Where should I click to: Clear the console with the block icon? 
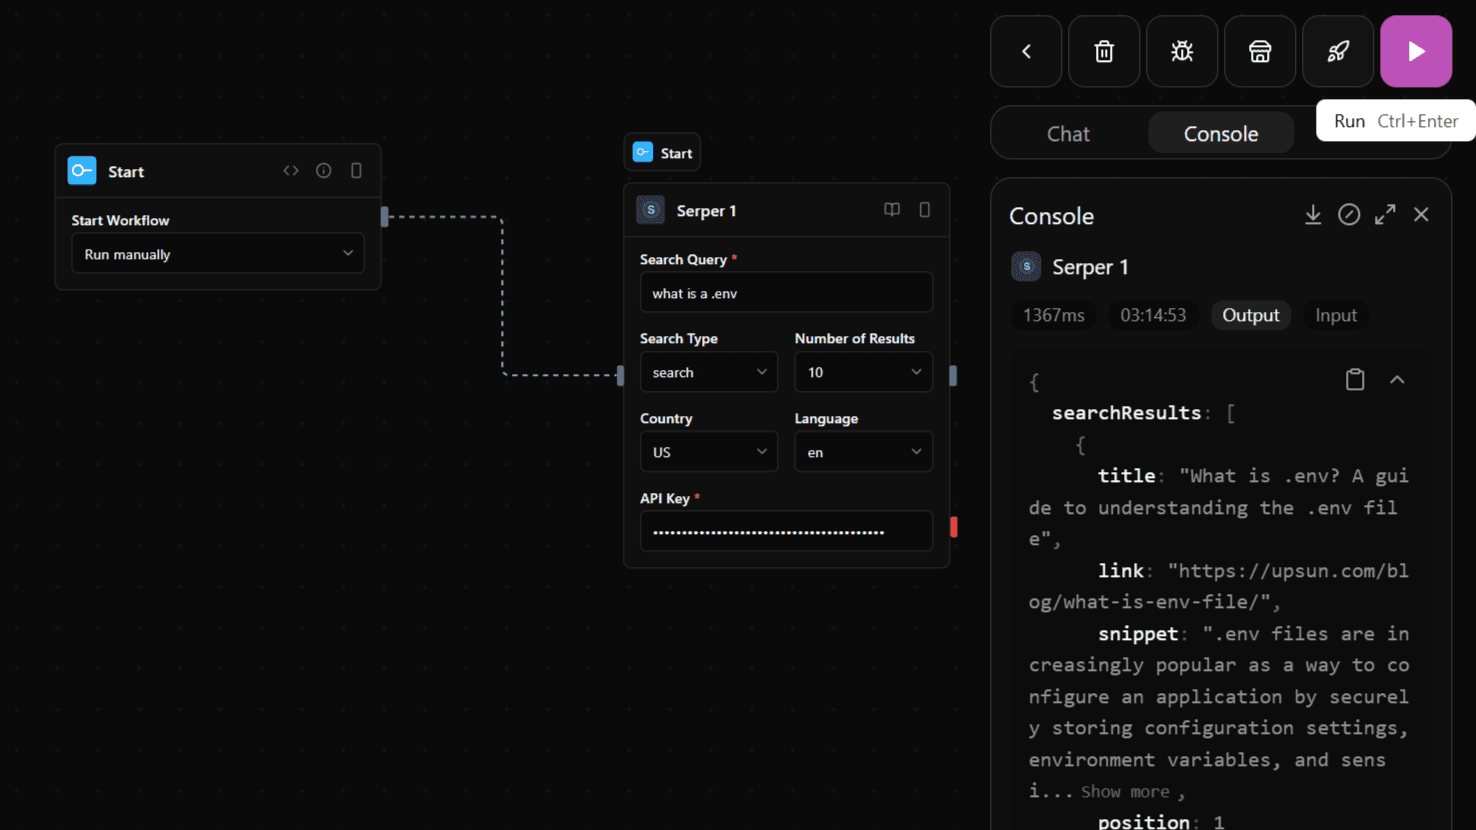(x=1349, y=214)
